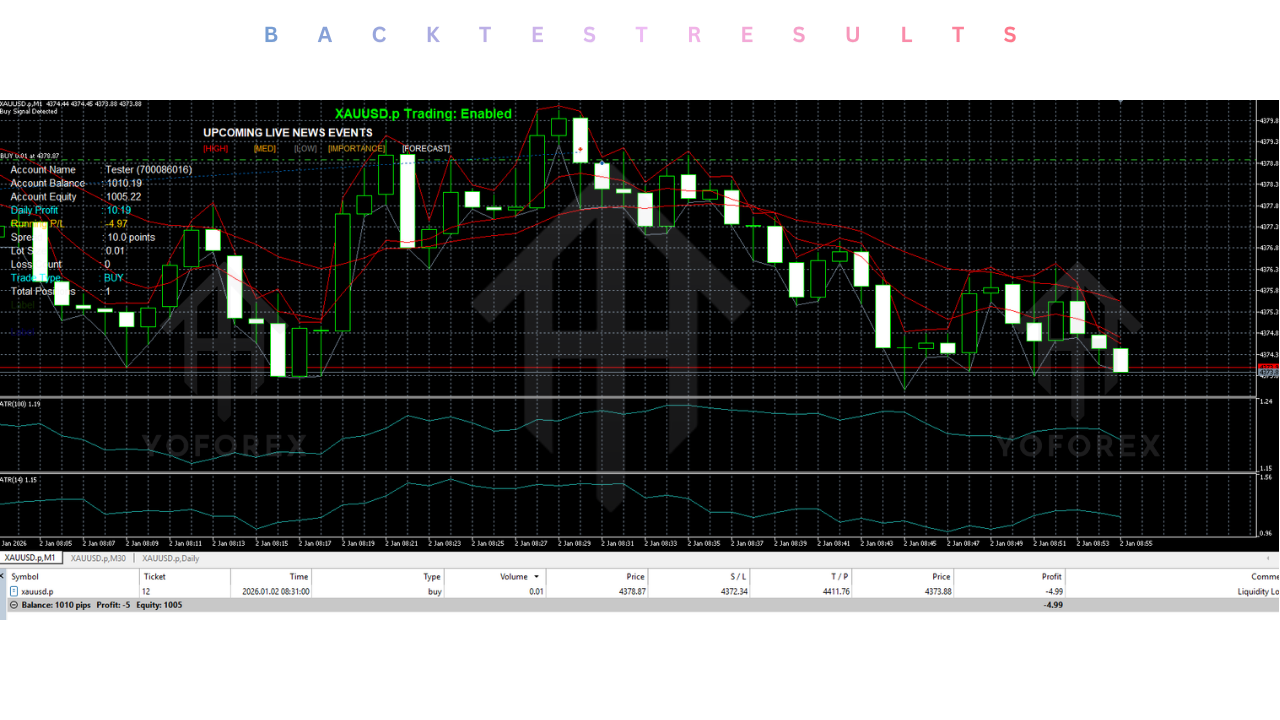Click the tab scroll left arrow

click(1268, 558)
